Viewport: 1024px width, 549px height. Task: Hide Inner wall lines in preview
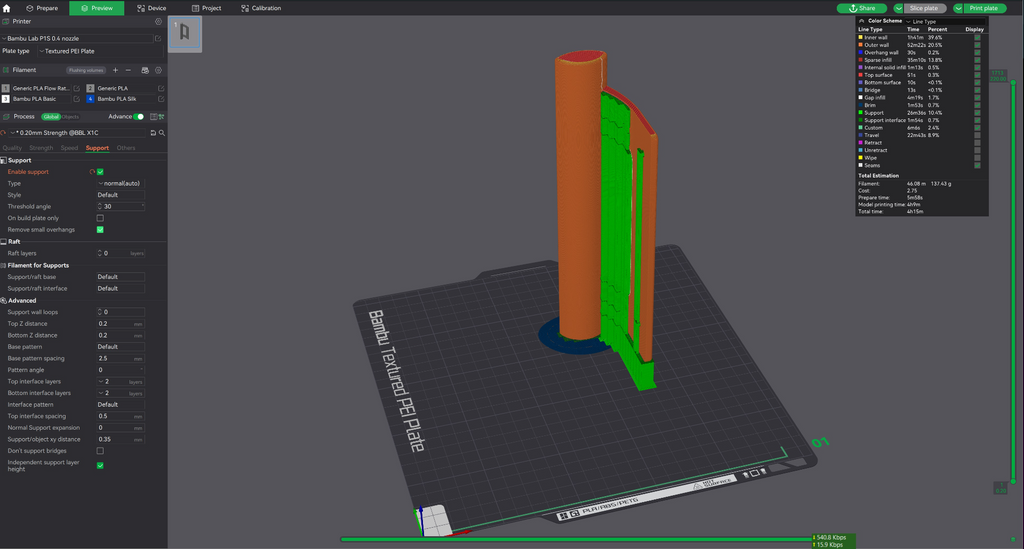(977, 37)
